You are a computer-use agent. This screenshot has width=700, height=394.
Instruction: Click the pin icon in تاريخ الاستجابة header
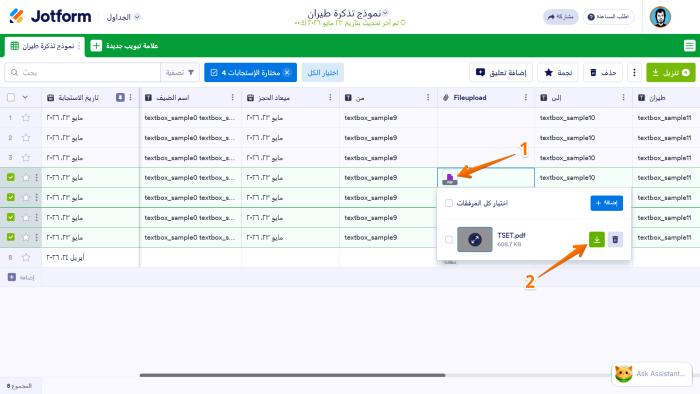tap(120, 97)
